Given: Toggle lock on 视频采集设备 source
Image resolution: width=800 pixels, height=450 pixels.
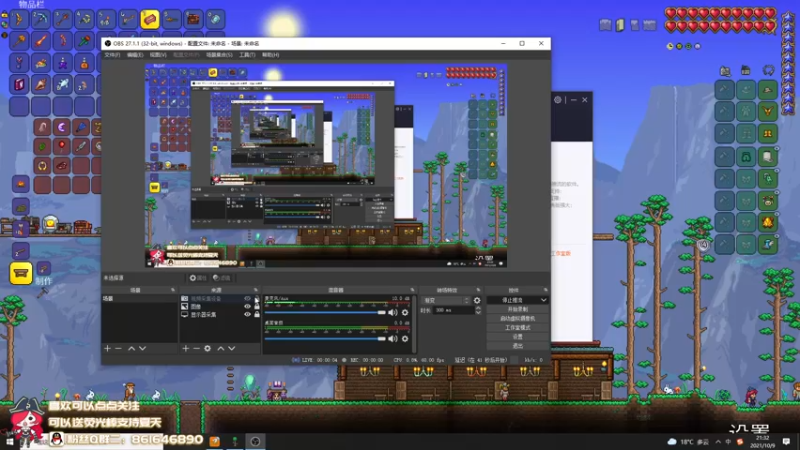Looking at the screenshot, I should pos(257,298).
